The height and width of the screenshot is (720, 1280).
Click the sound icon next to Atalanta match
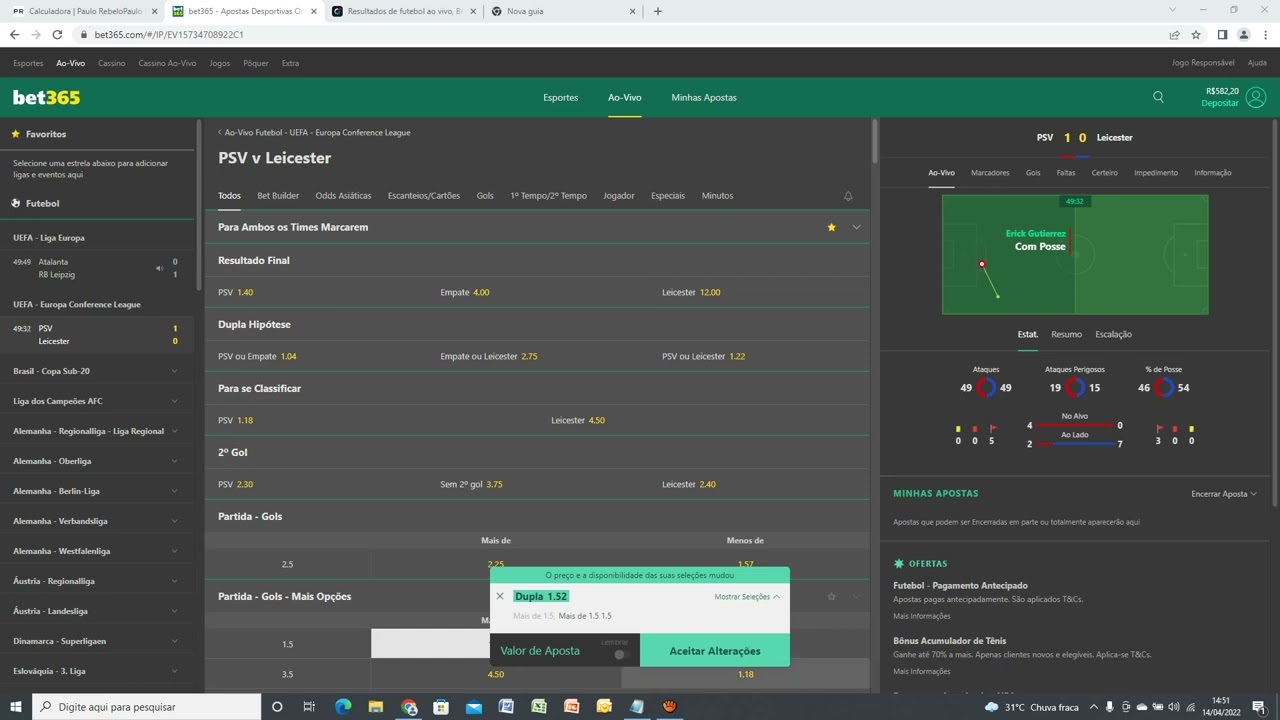point(159,268)
